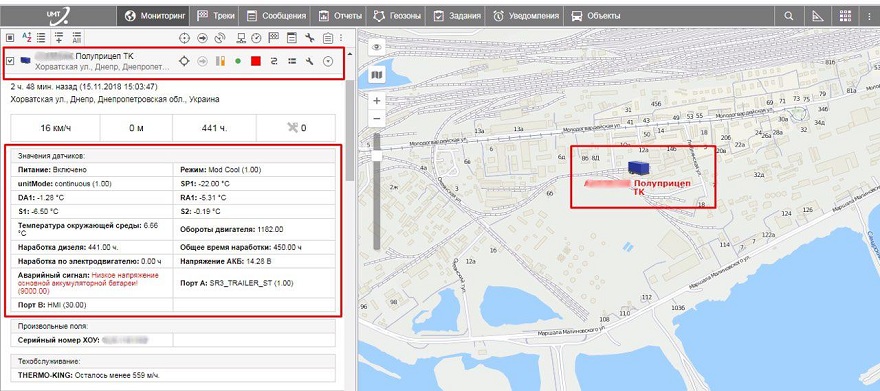Click the red square track color of unit
The width and height of the screenshot is (880, 391).
256,61
